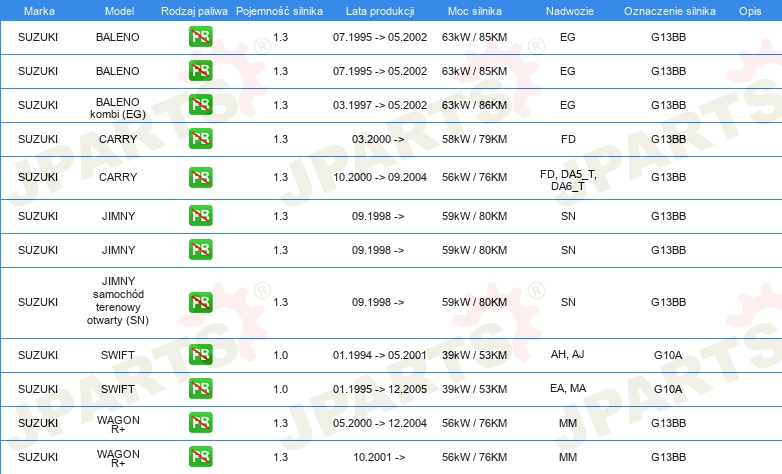
Task: Select '56kW / 76KM' in the CARRY 10.2000 row
Action: point(474,177)
